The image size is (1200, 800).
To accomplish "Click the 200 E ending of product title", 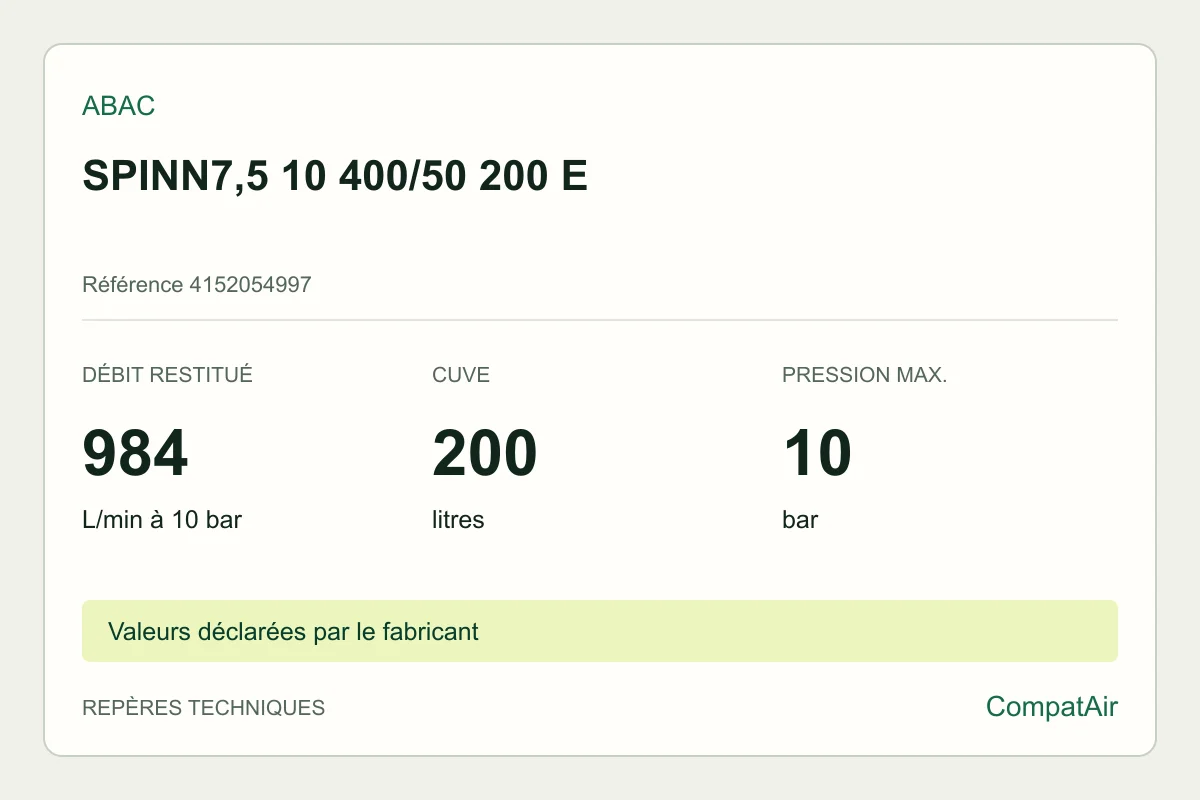I will (x=534, y=177).
